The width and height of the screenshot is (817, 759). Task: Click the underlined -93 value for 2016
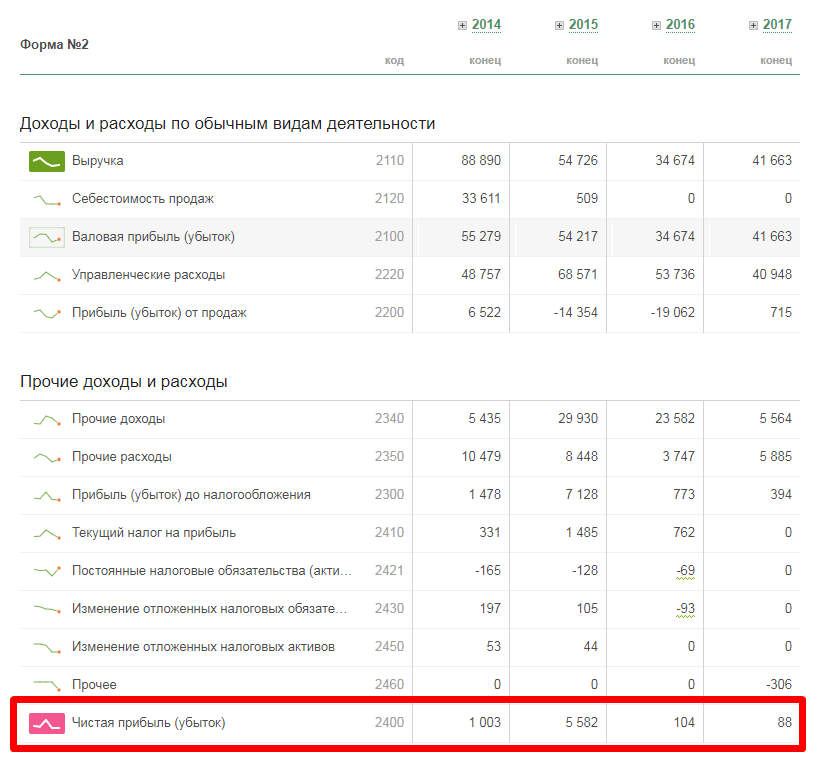(685, 609)
